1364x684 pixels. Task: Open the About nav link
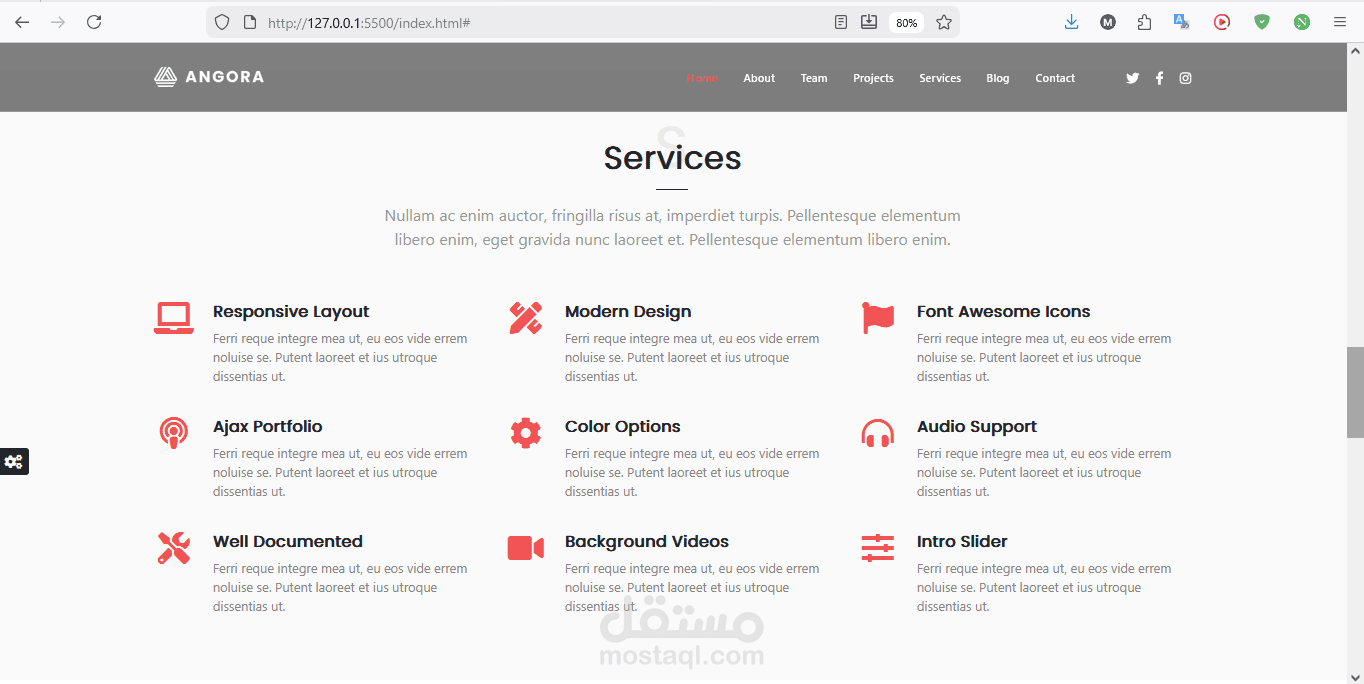(x=759, y=78)
